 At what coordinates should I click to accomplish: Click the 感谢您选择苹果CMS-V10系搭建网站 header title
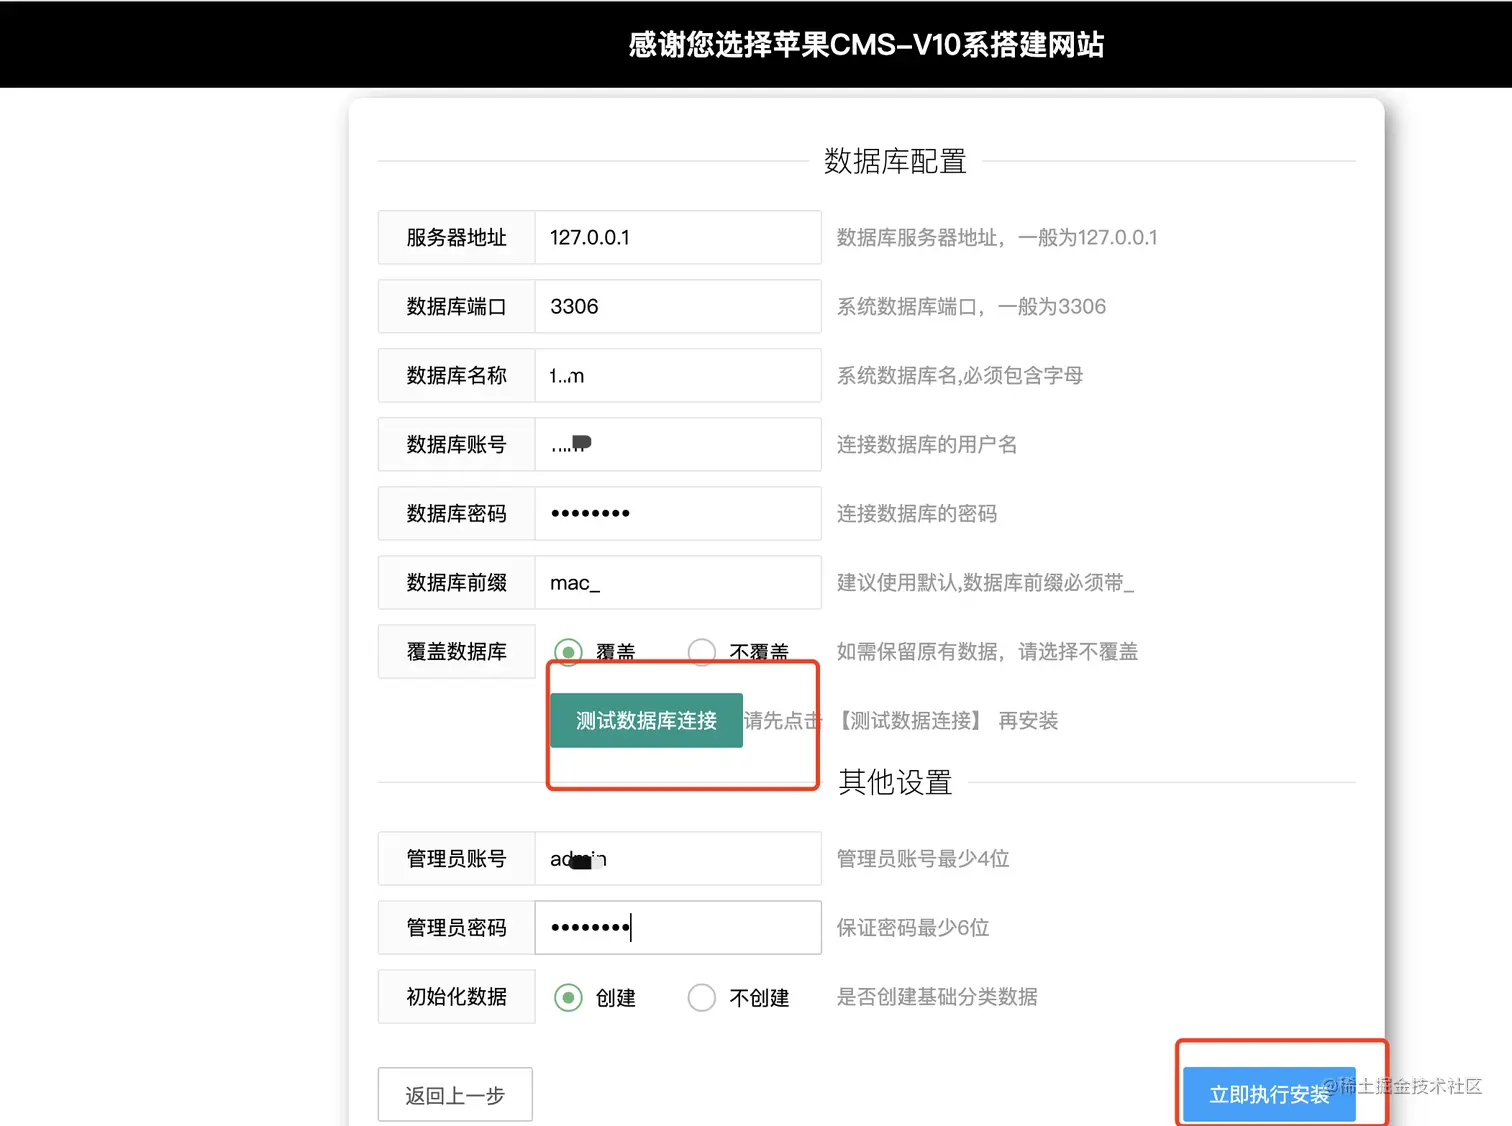pyautogui.click(x=866, y=44)
